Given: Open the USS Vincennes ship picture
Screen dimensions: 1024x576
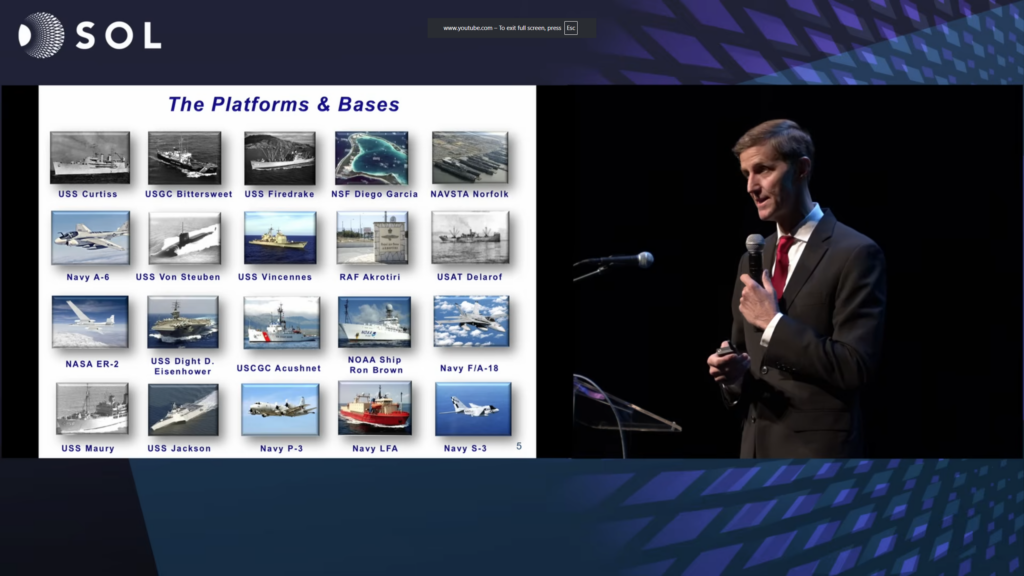Looking at the screenshot, I should [x=280, y=238].
